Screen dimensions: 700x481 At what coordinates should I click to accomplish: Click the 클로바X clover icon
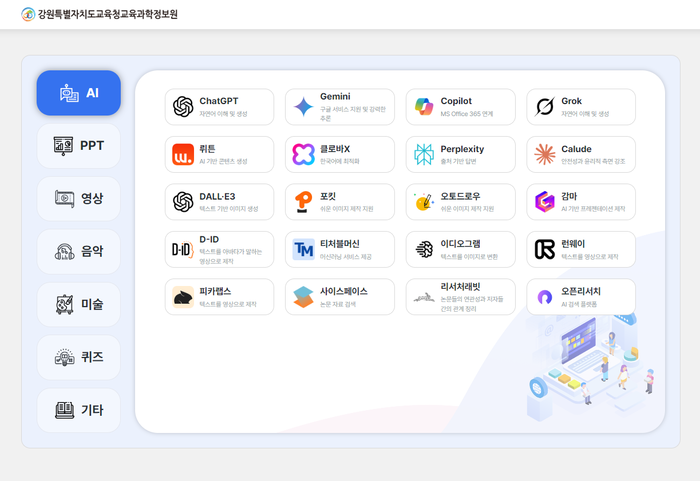[x=304, y=155]
